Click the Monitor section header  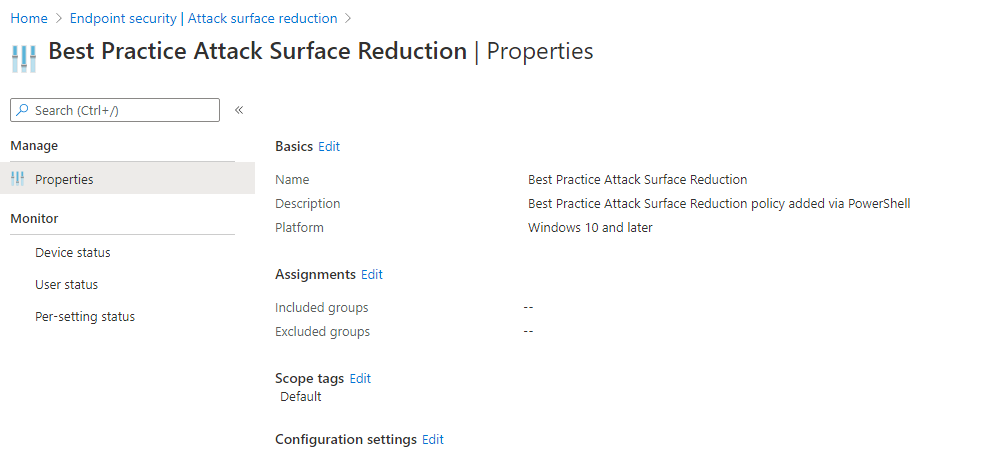coord(34,218)
